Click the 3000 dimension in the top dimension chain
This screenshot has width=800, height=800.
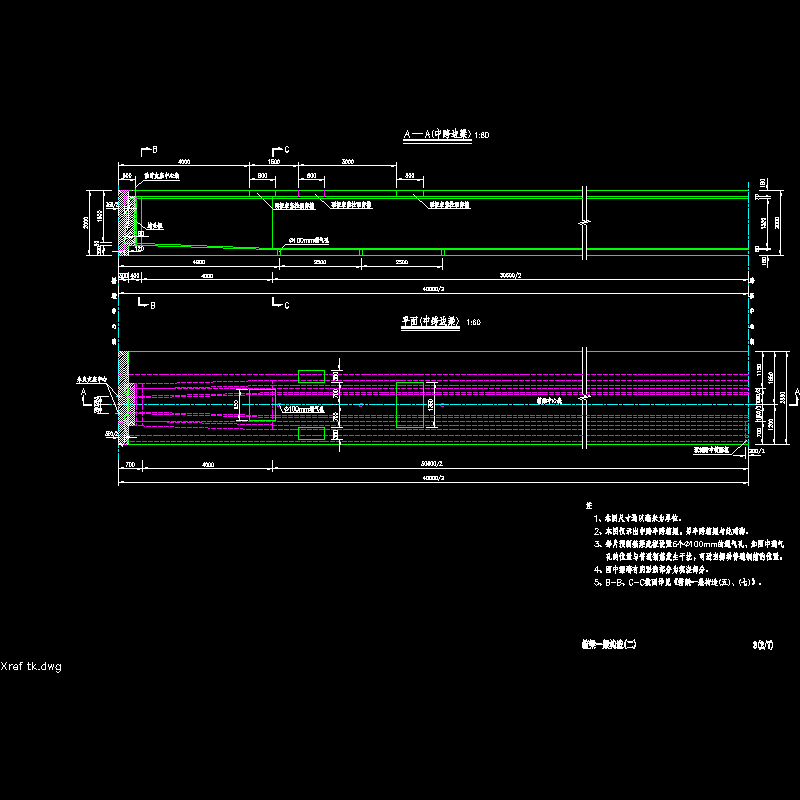tap(347, 162)
